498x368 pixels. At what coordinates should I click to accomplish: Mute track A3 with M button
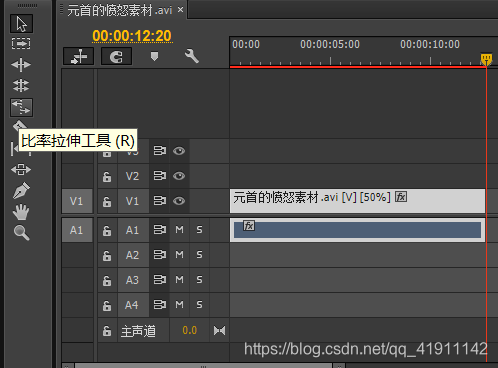click(x=179, y=280)
